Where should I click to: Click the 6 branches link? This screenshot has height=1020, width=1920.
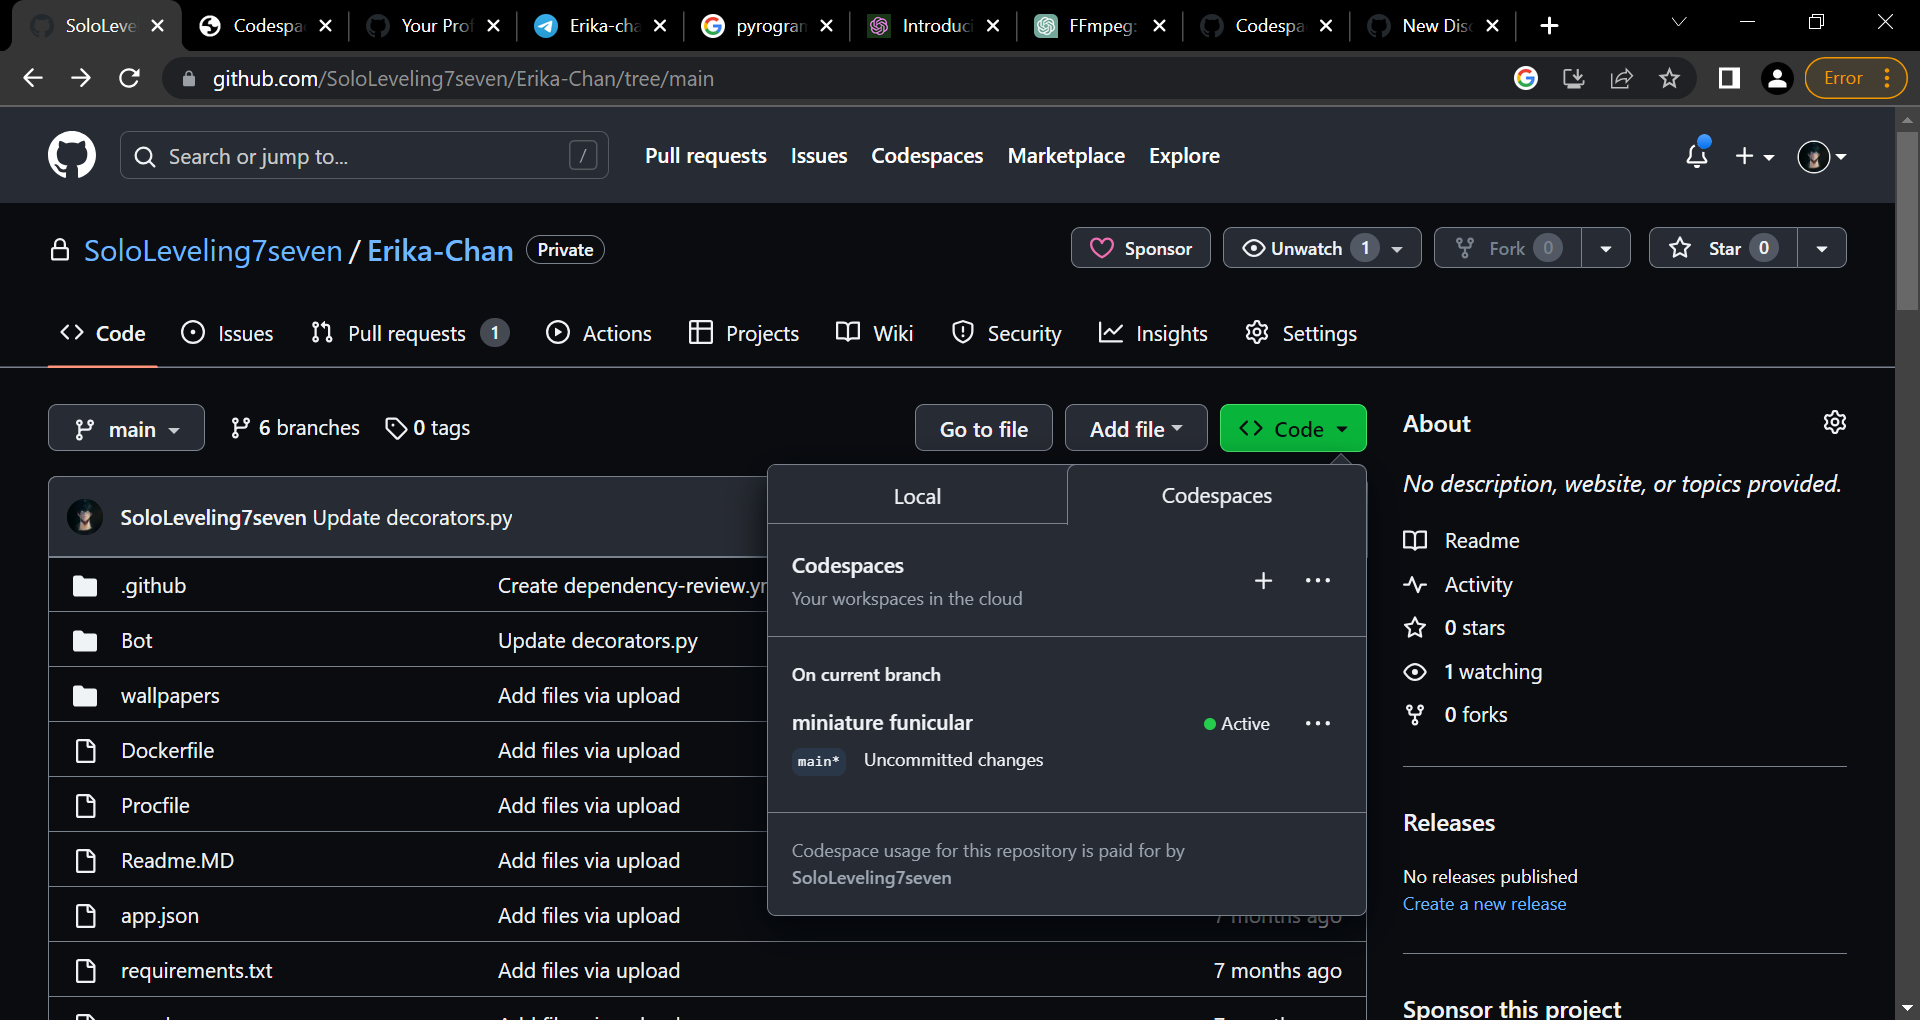(x=295, y=428)
